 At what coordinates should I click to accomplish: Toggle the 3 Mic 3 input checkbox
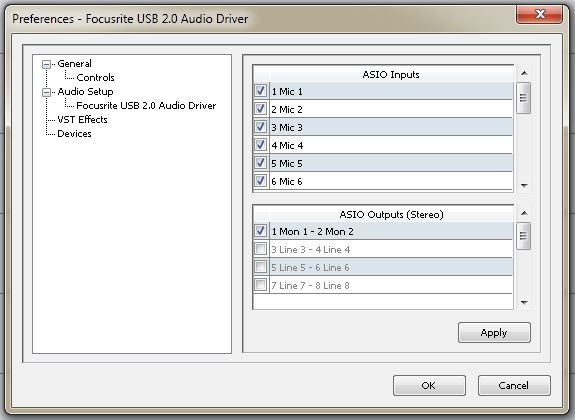260,127
